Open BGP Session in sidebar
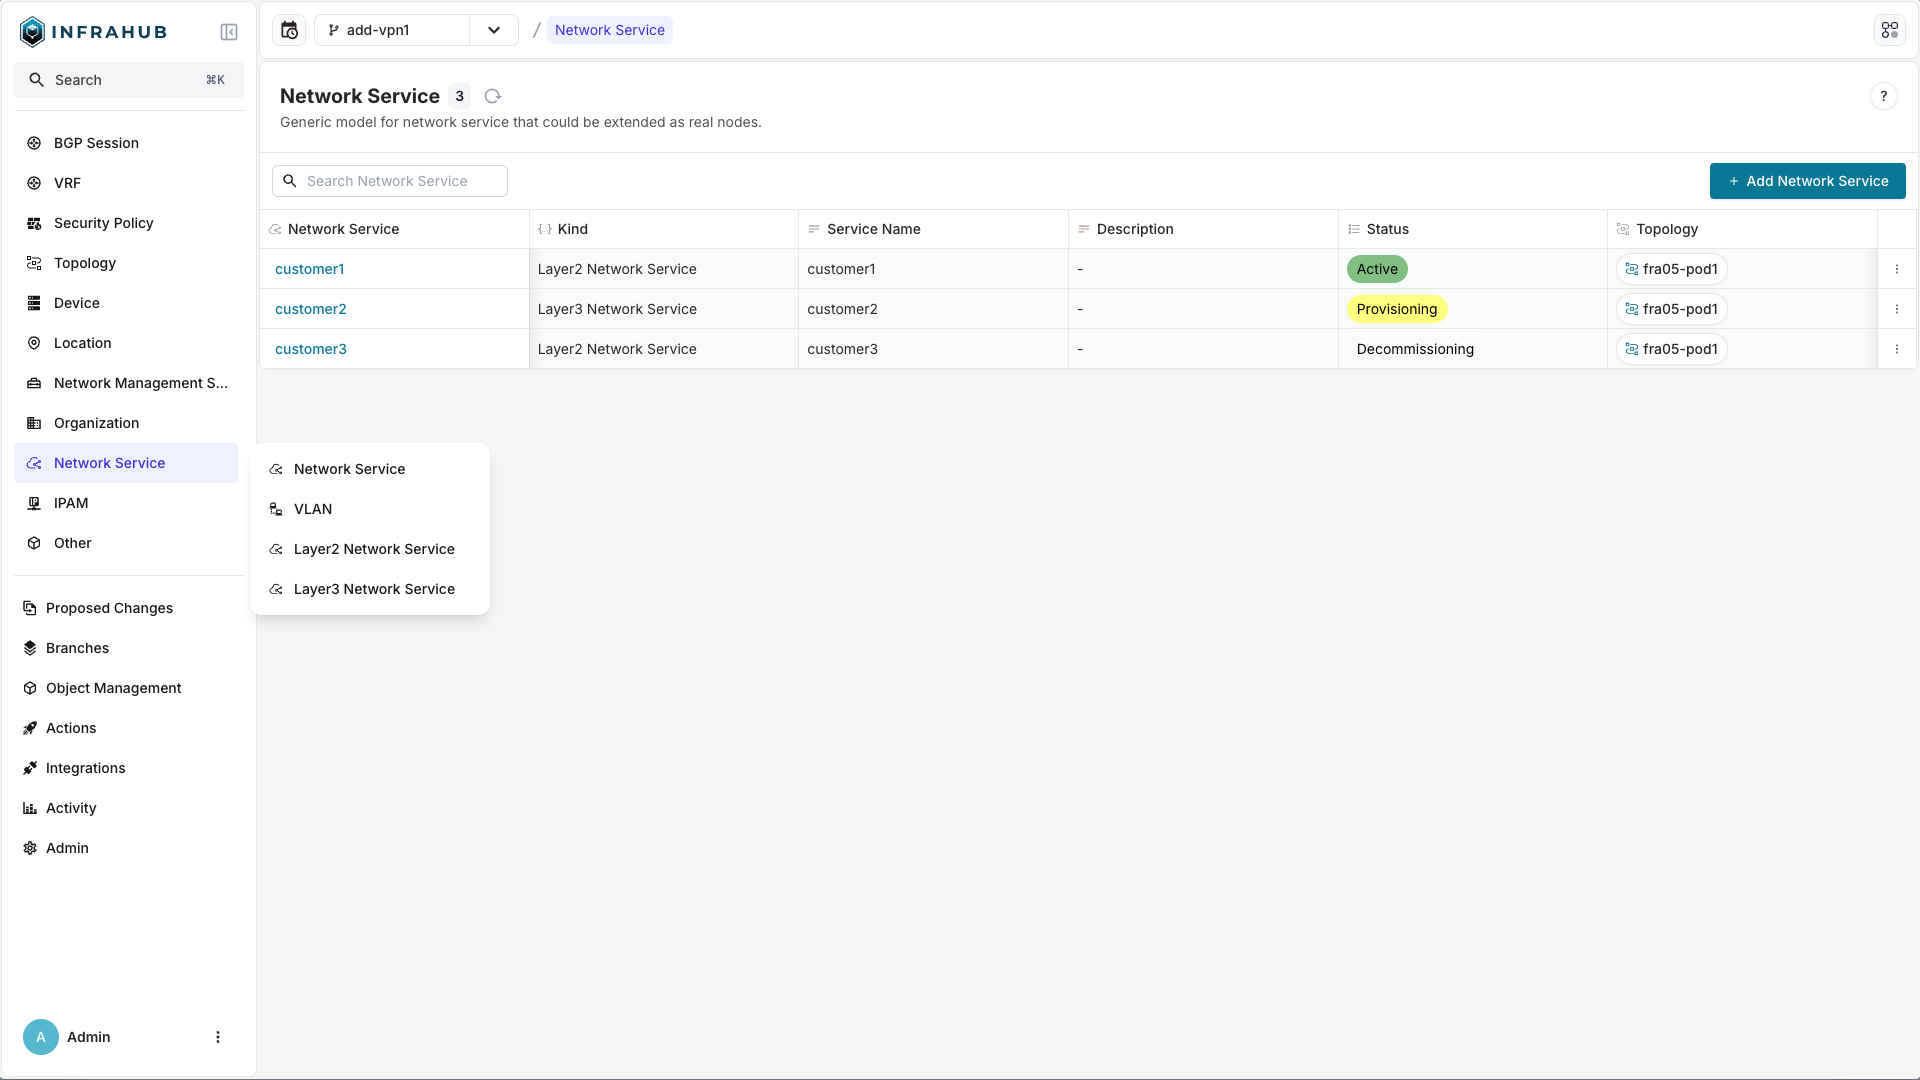The width and height of the screenshot is (1920, 1080). [x=126, y=143]
